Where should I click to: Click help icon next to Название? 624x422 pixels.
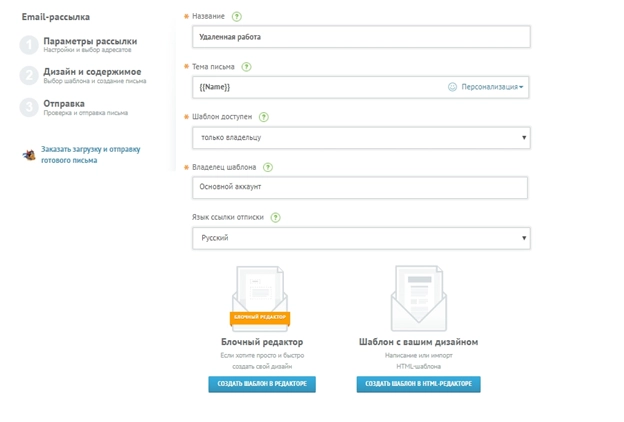pyautogui.click(x=236, y=17)
